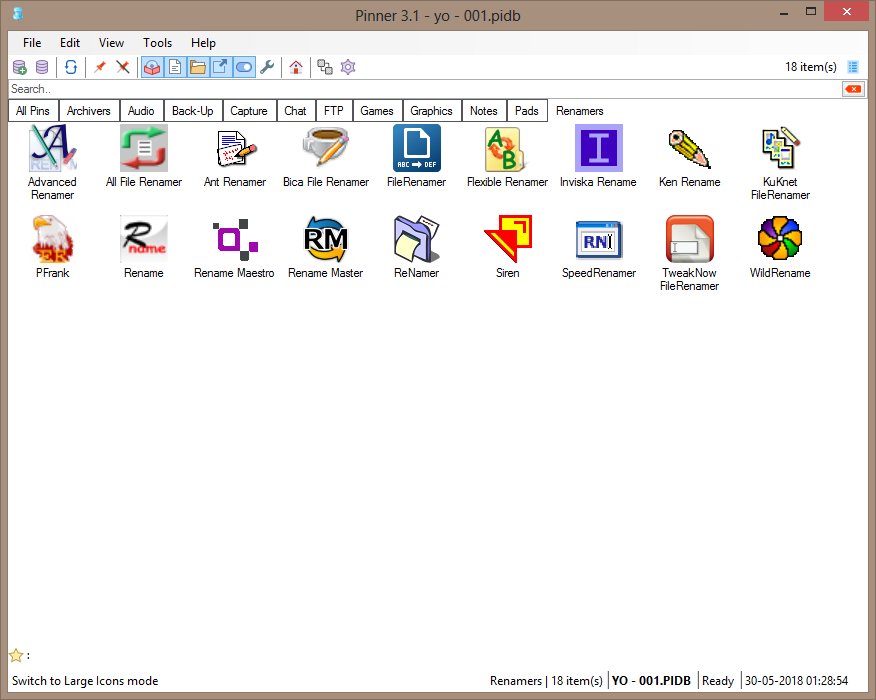Screen dimensions: 876x700
Task: Toggle the folders filter with the folder icon
Action: [198, 68]
